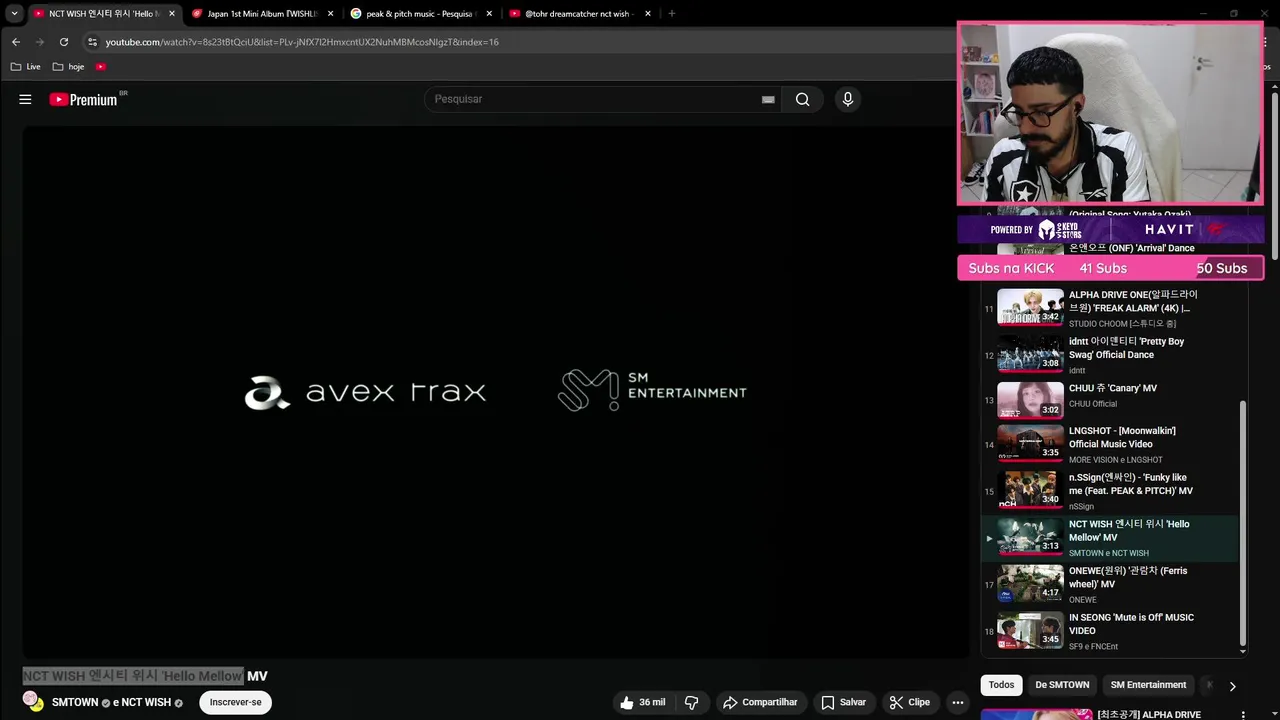The image size is (1280, 720).
Task: Open the three-dot more actions menu under video
Action: (x=958, y=702)
